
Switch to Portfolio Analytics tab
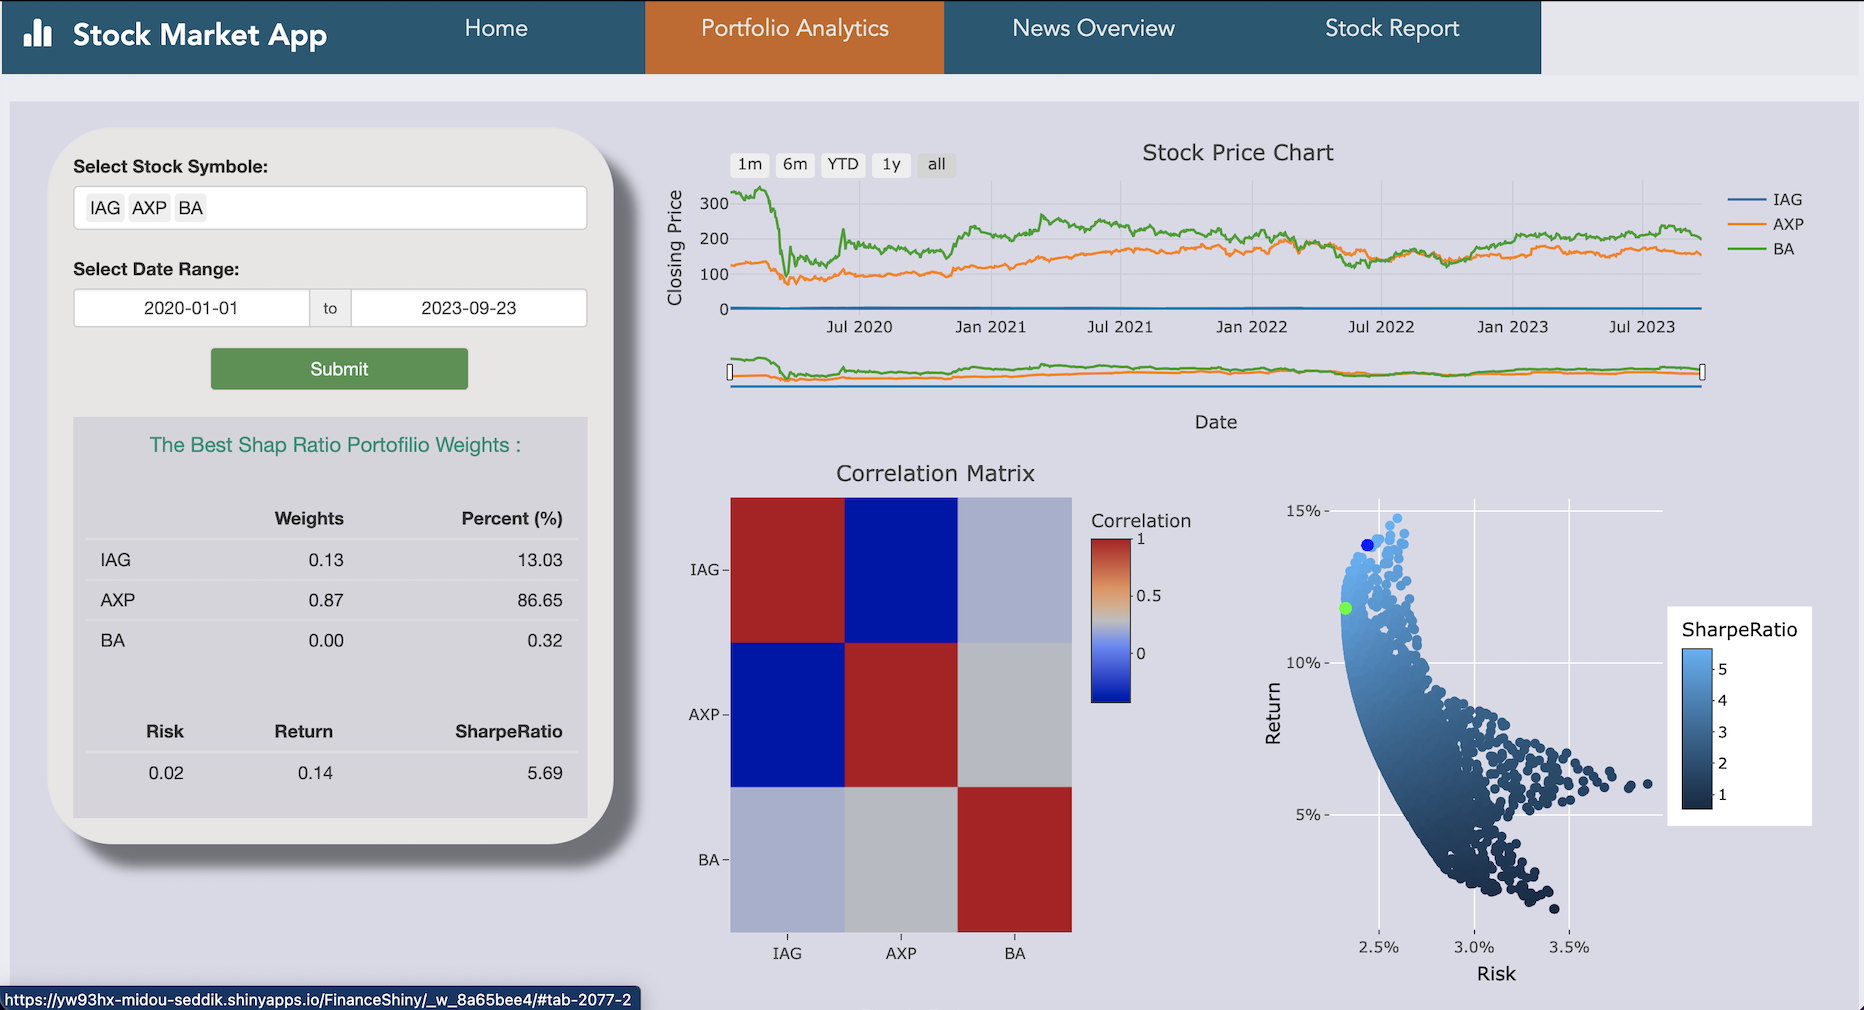(x=795, y=29)
